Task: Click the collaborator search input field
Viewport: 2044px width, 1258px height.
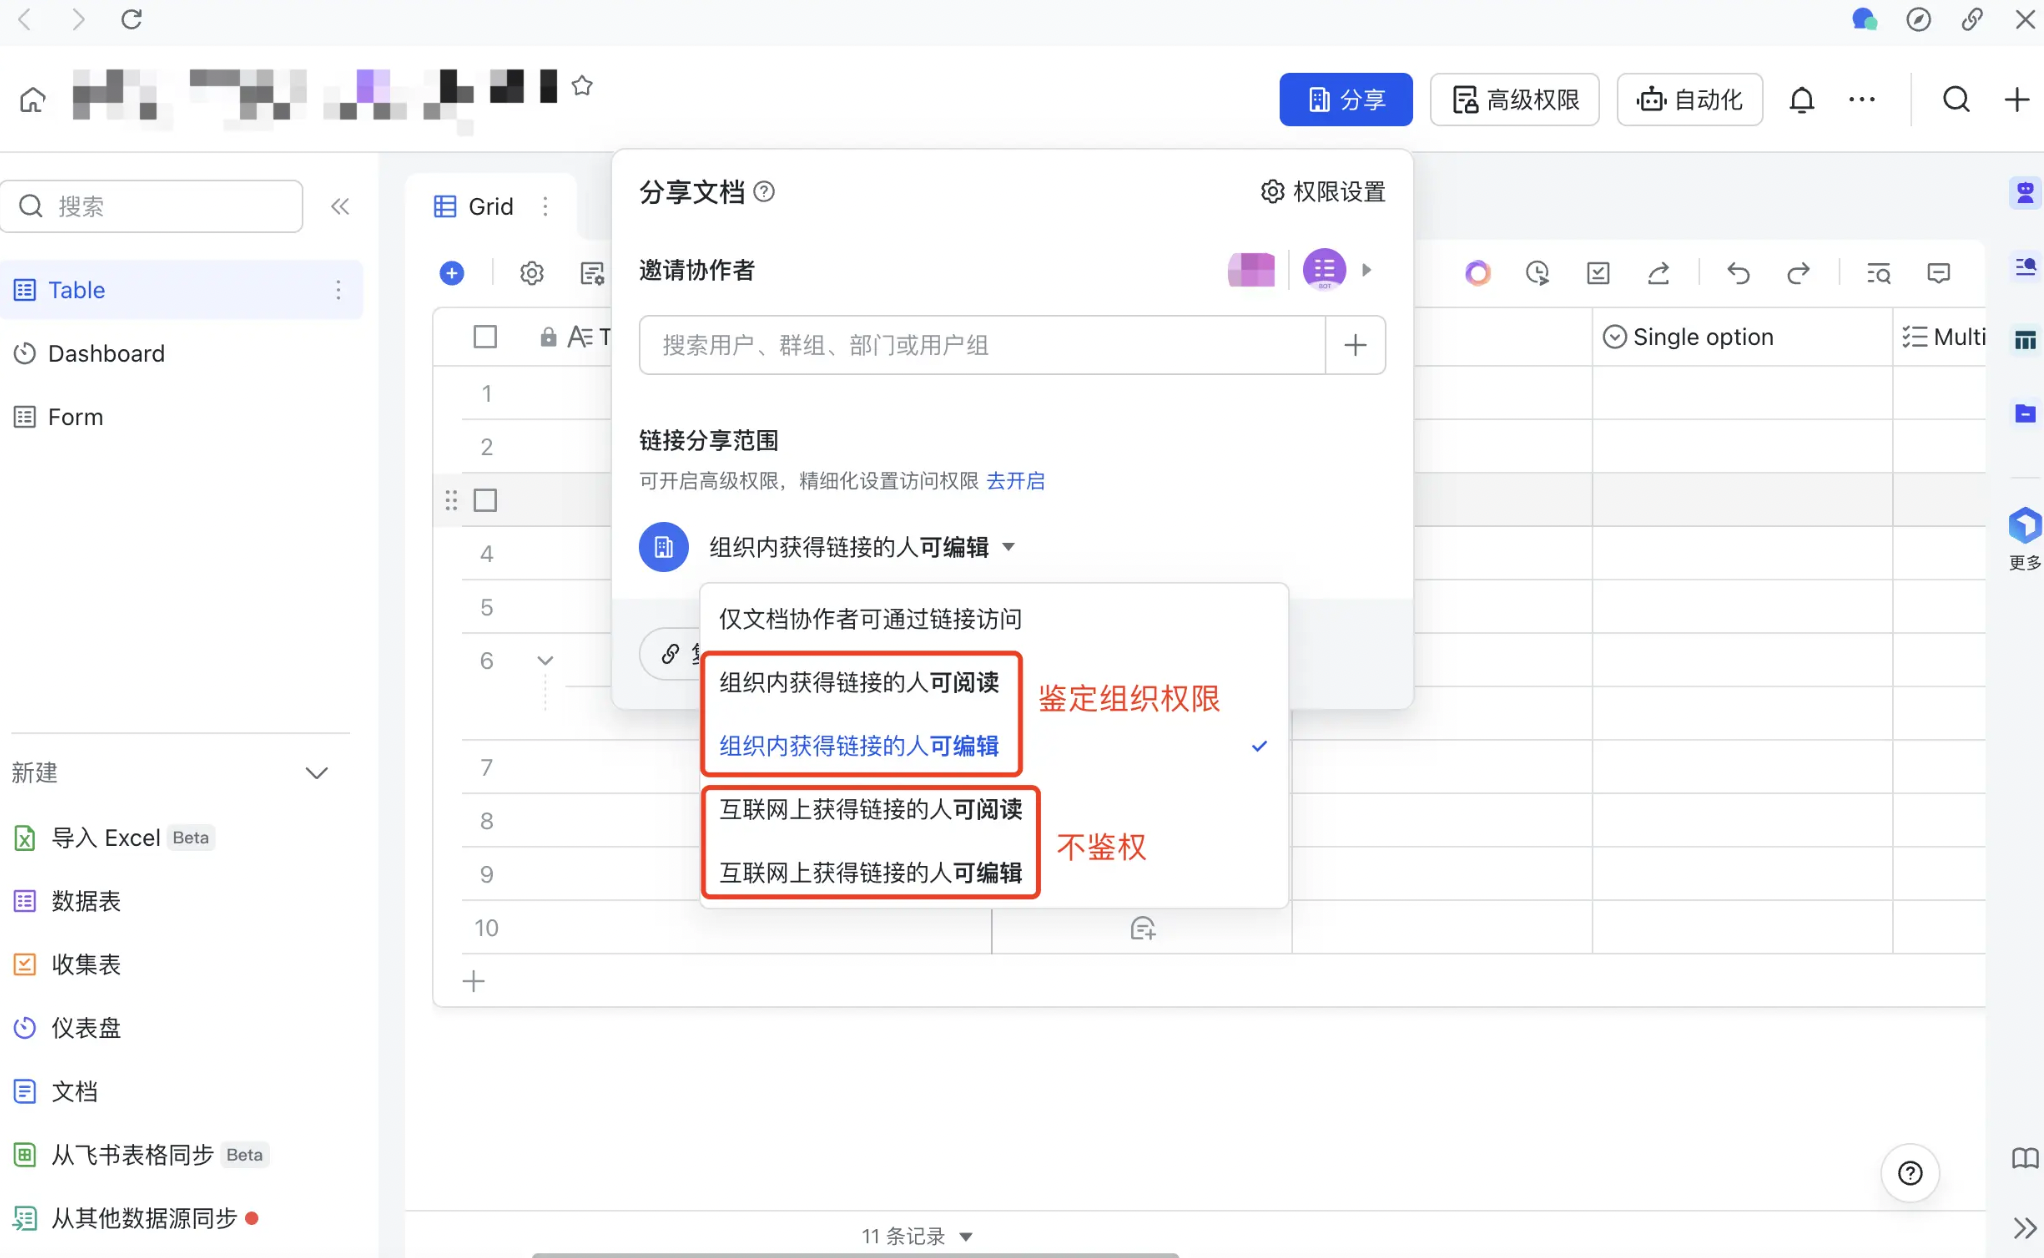Action: click(x=982, y=345)
